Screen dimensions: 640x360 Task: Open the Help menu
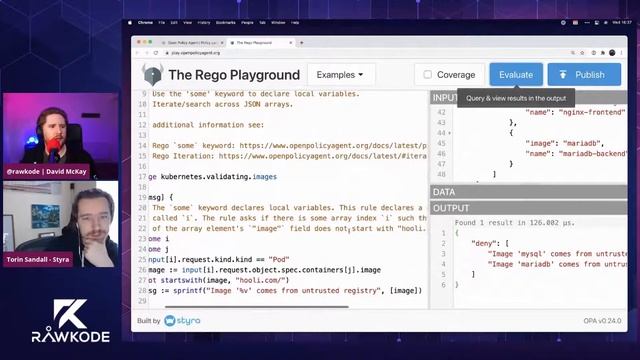tap(295, 23)
